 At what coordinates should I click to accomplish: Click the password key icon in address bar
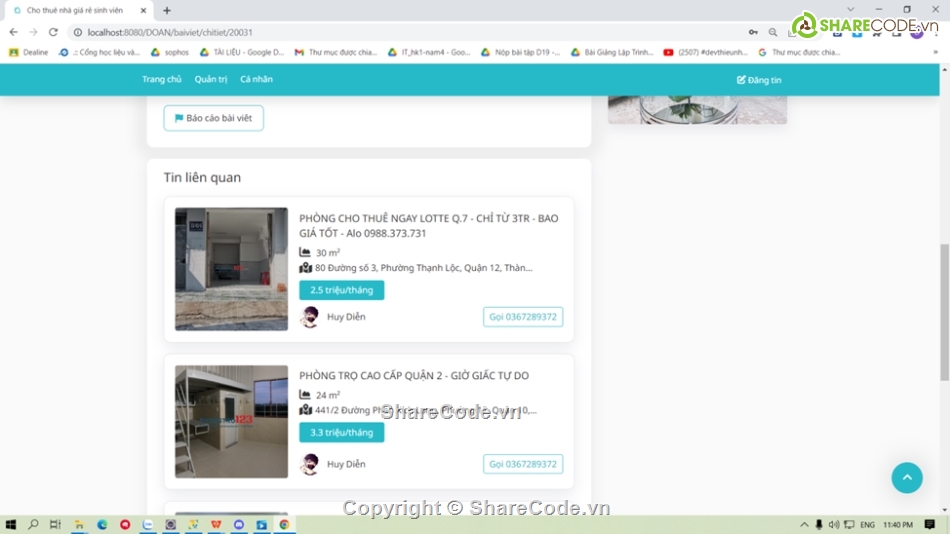tap(753, 32)
